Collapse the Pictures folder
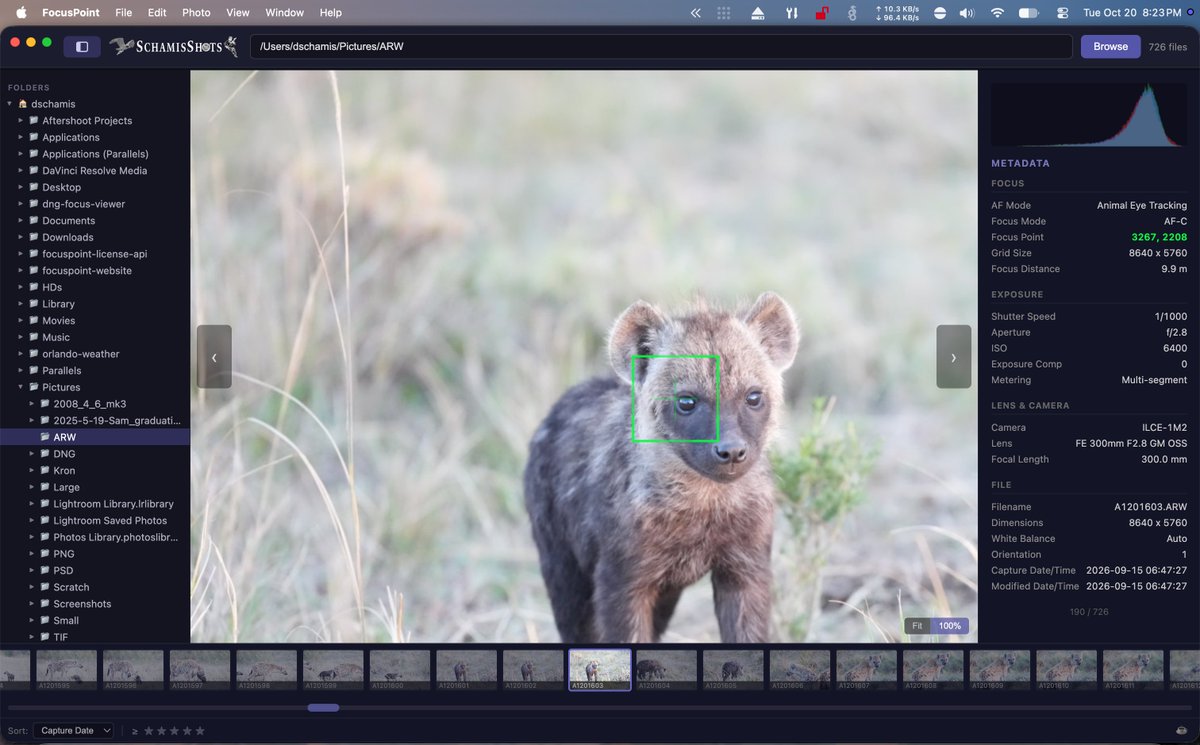Screen dimensions: 1200x745 pyautogui.click(x=20, y=387)
